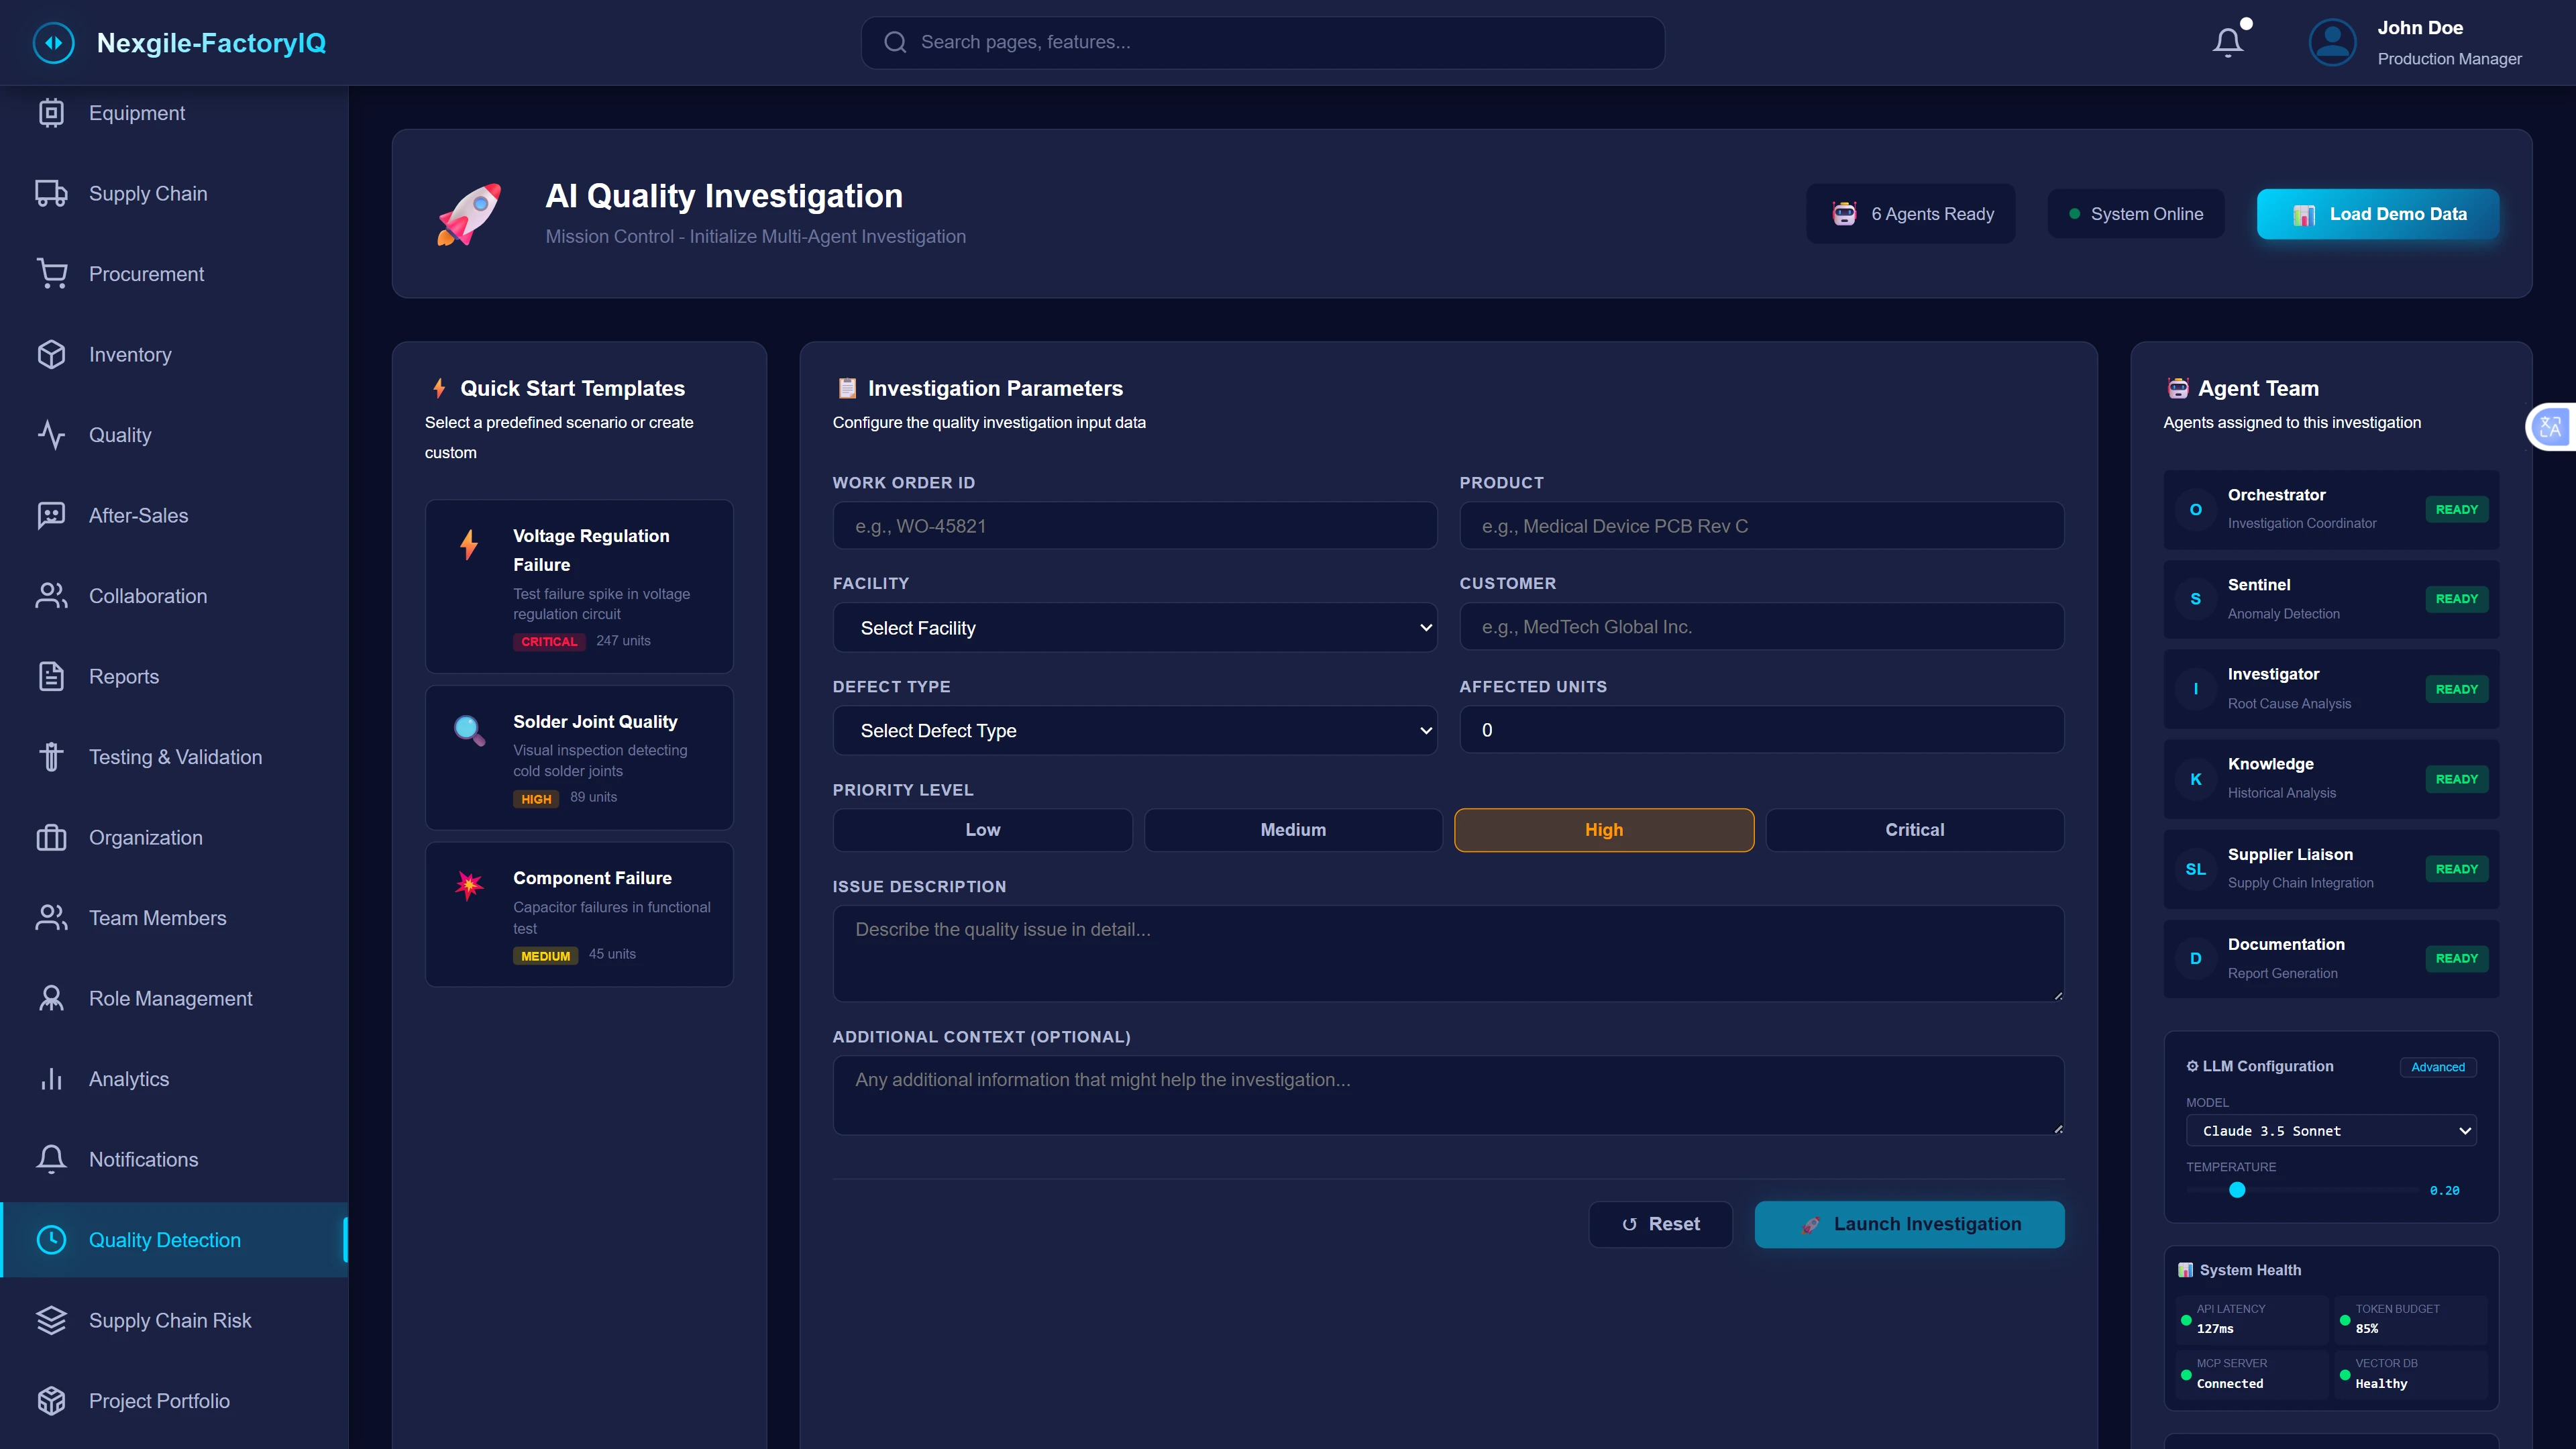The width and height of the screenshot is (2576, 1449).
Task: Expand the Select Defect Type dropdown
Action: pos(1135,730)
